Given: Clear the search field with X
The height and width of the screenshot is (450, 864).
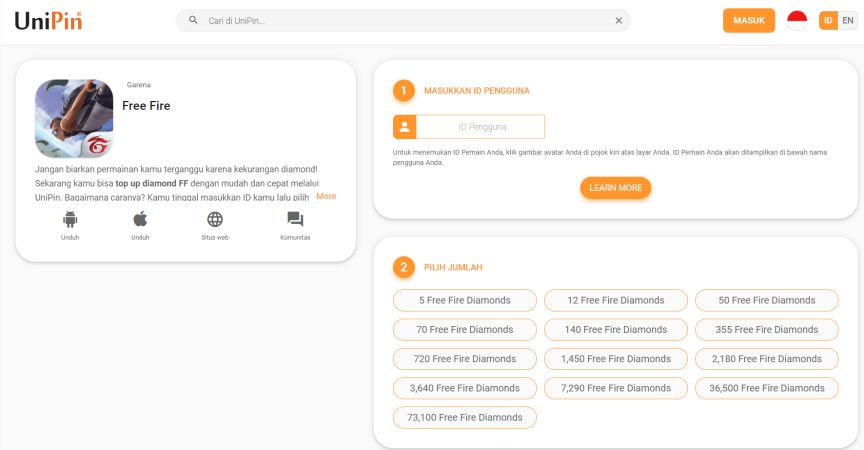Looking at the screenshot, I should click(x=619, y=20).
